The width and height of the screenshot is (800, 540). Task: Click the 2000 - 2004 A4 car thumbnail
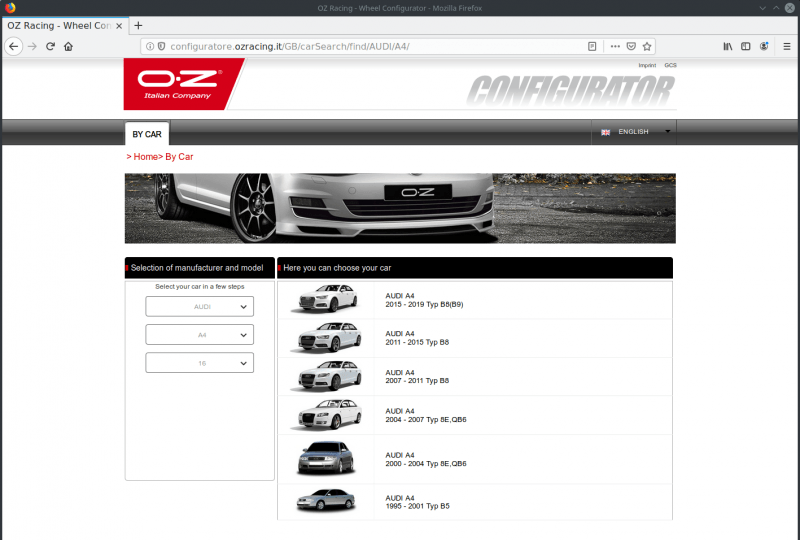(326, 458)
